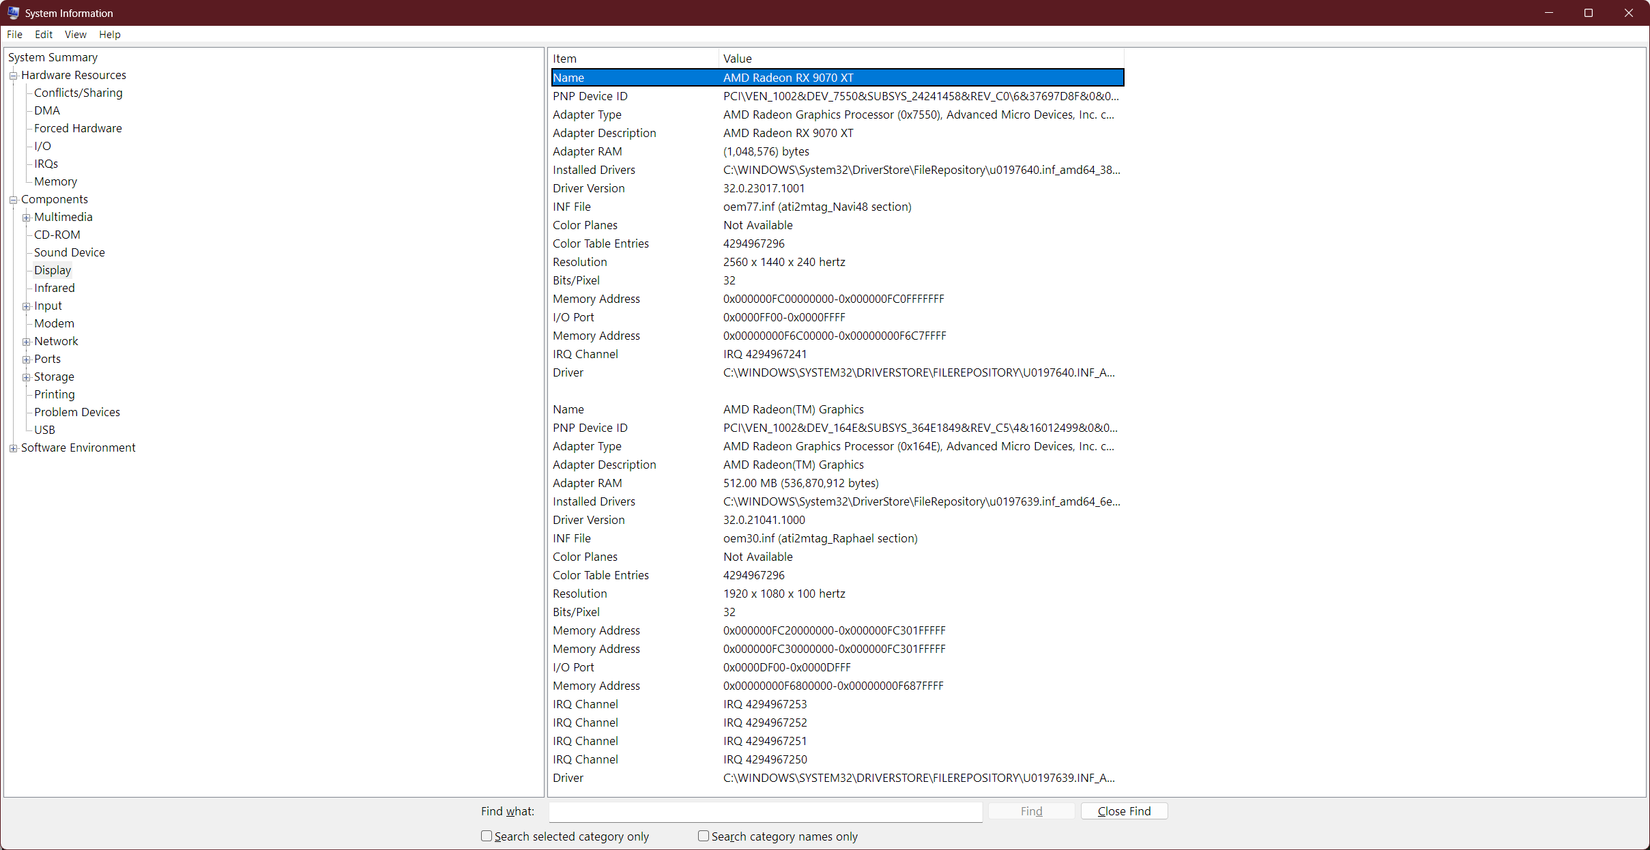
Task: Select Problem Devices tree item
Action: pyautogui.click(x=77, y=412)
